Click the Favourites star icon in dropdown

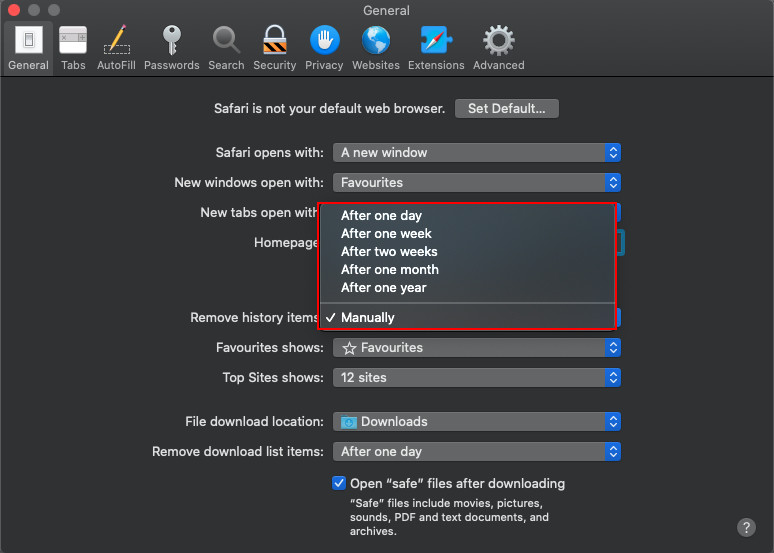pyautogui.click(x=349, y=348)
